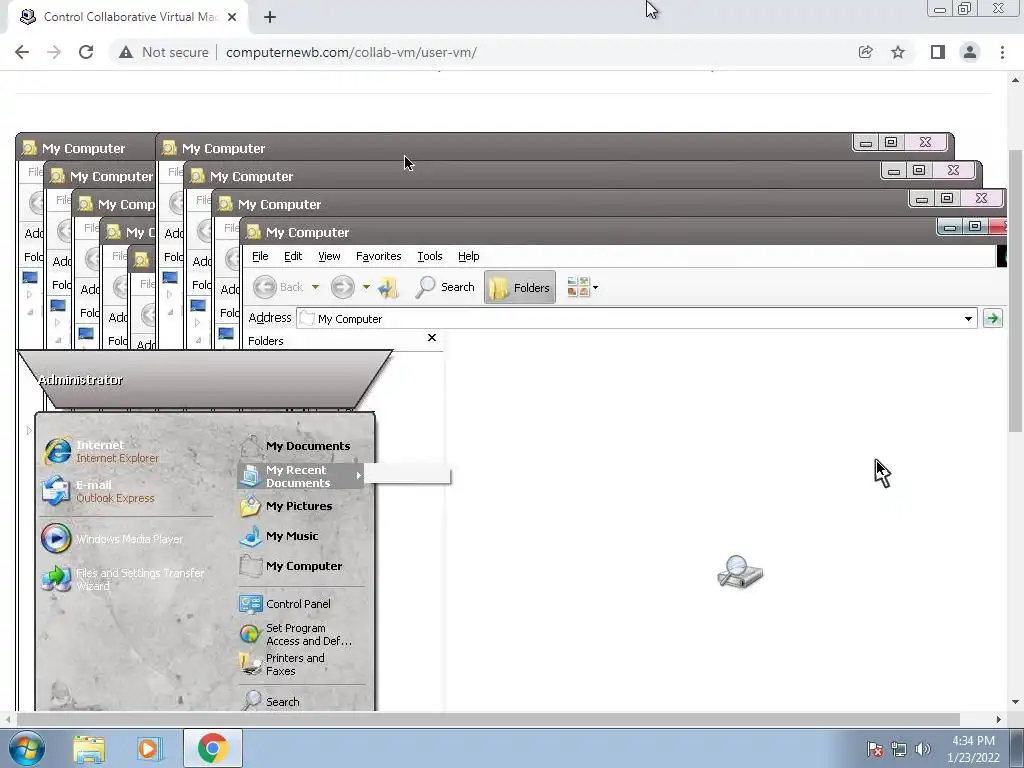Open Search in Start menu
This screenshot has width=1024, height=768.
click(270, 701)
